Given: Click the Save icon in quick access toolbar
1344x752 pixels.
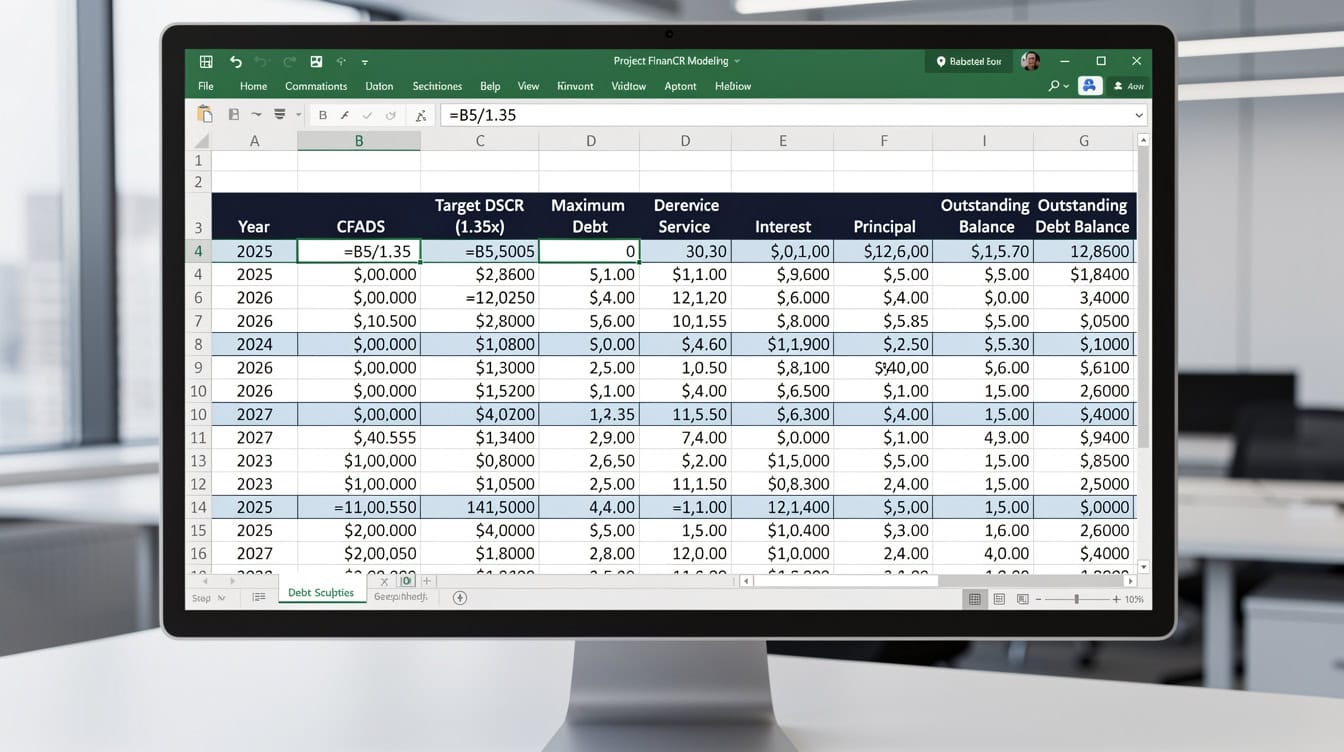Looking at the screenshot, I should (x=316, y=61).
